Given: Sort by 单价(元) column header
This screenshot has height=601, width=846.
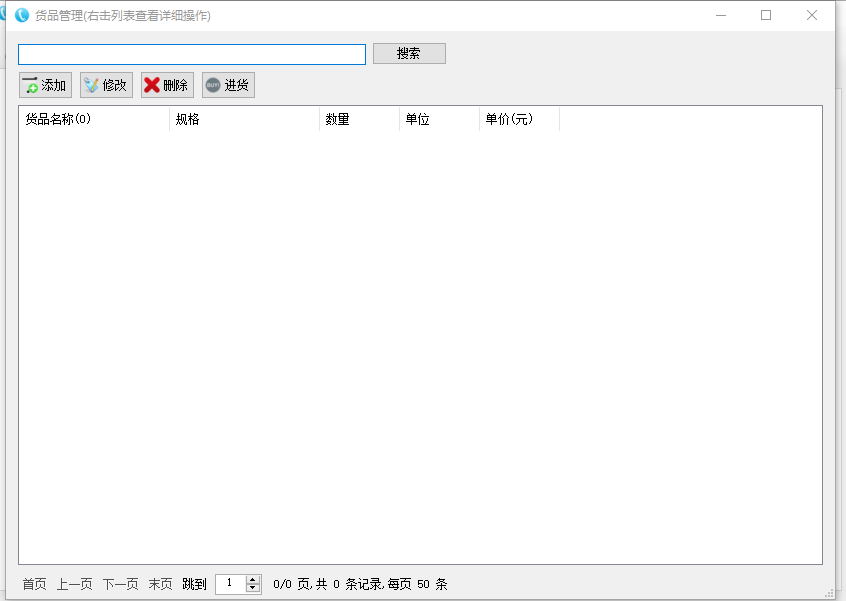Looking at the screenshot, I should [x=519, y=119].
